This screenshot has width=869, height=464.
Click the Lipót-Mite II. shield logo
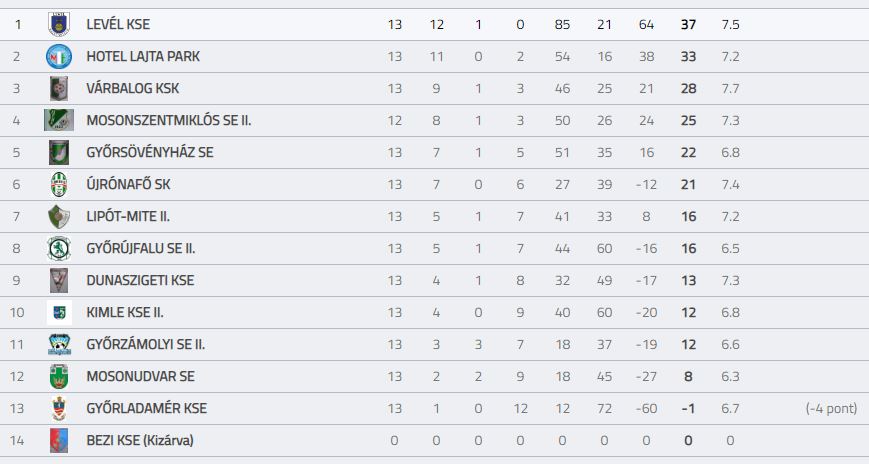click(59, 217)
